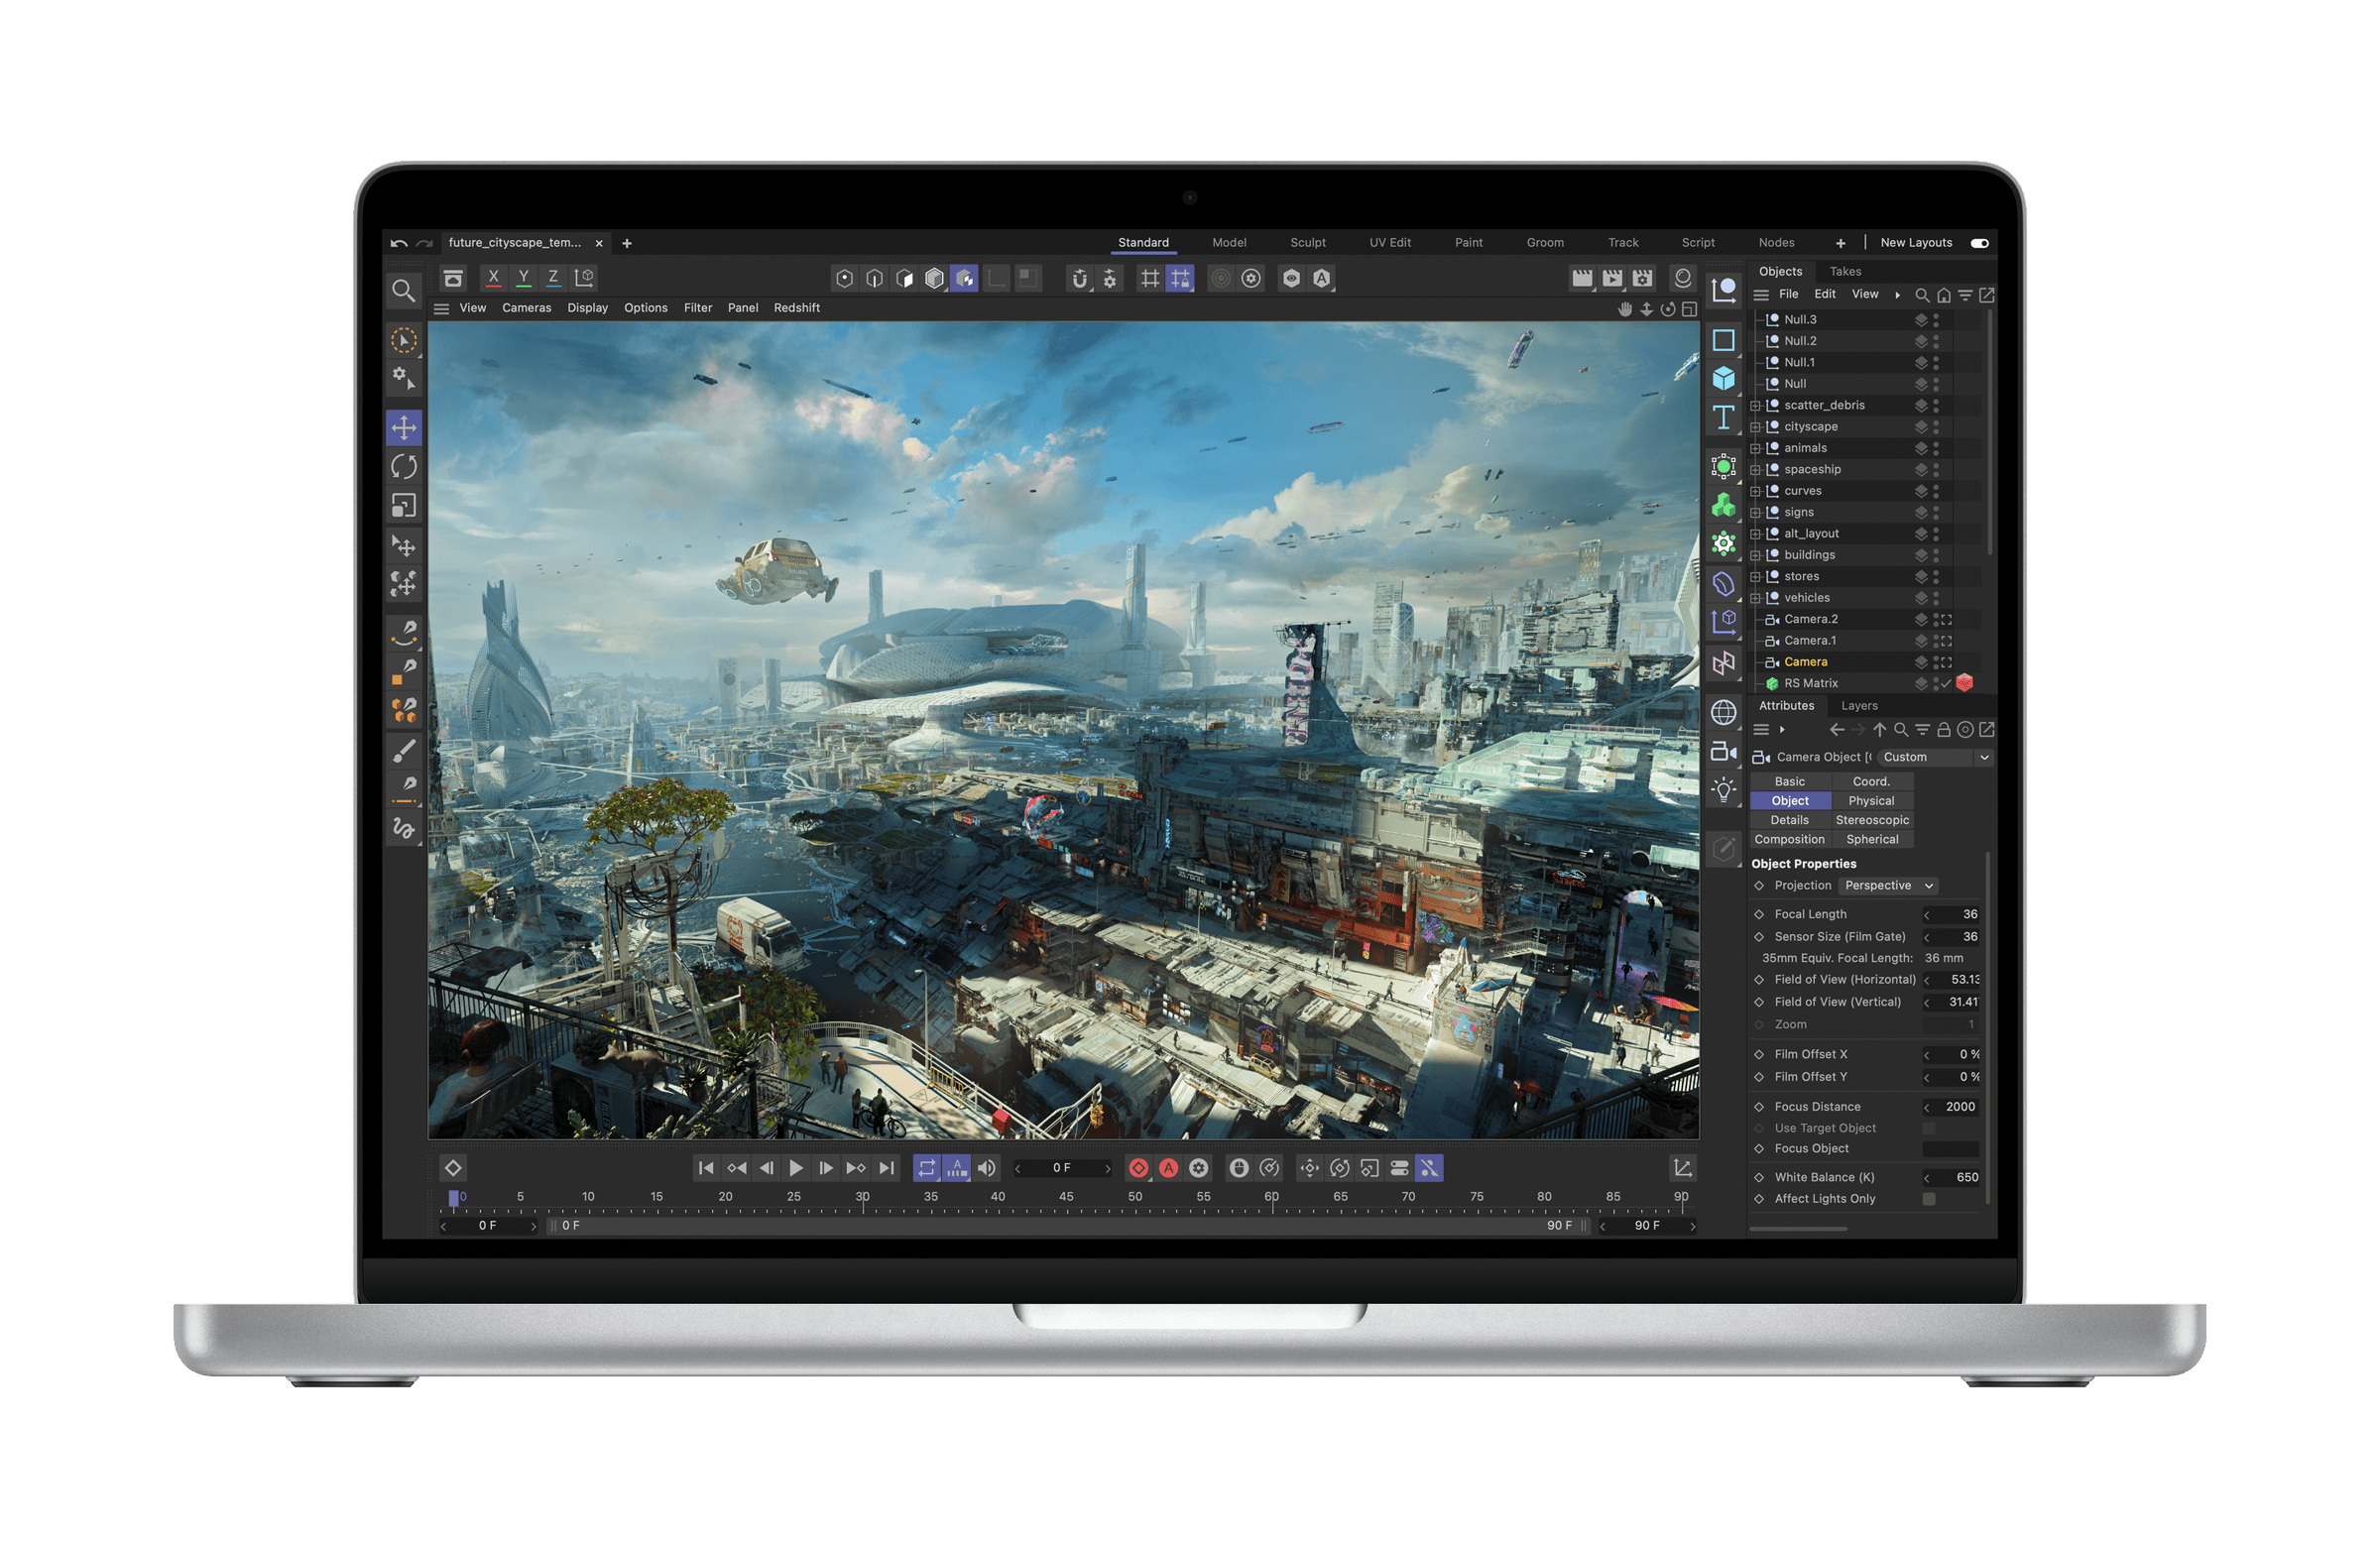Toggle visibility dots for cityscape object
The width and height of the screenshot is (2380, 1547).
click(1936, 427)
